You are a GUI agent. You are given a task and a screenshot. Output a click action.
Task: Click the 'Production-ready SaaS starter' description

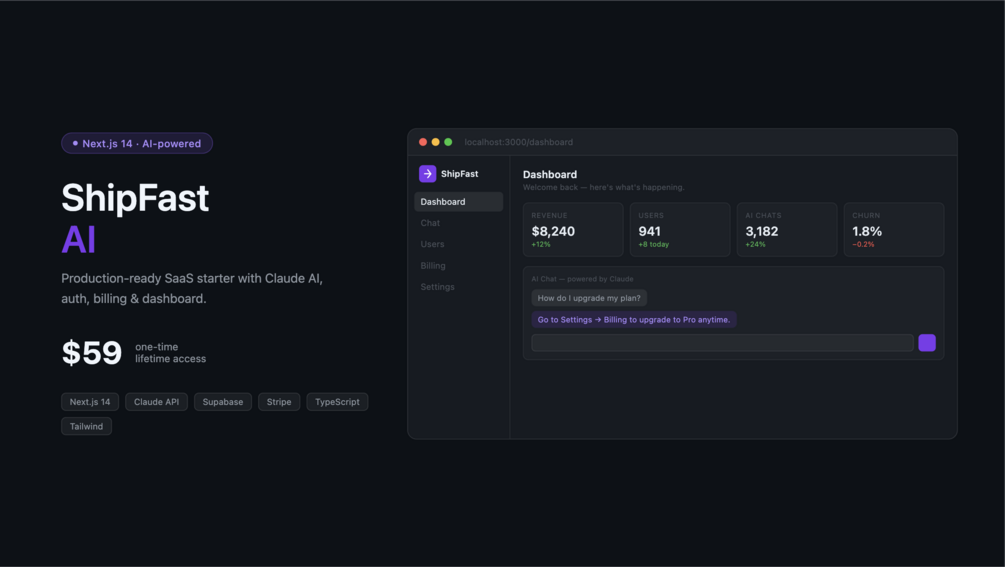[x=192, y=288]
